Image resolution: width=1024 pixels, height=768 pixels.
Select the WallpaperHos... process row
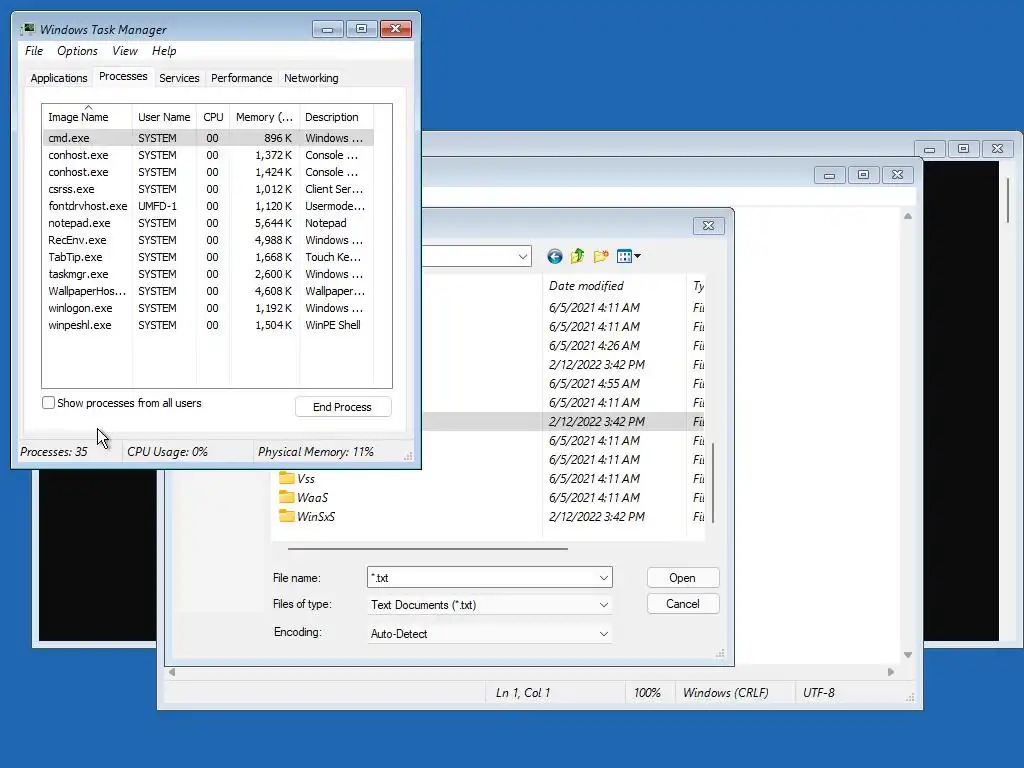pos(208,291)
